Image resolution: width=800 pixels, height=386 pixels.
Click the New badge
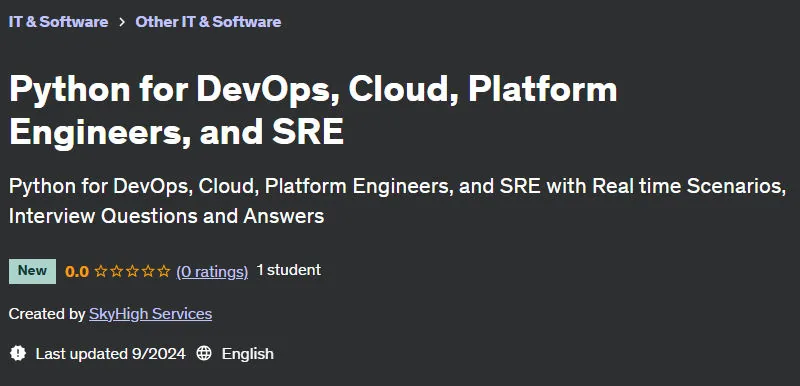[32, 271]
